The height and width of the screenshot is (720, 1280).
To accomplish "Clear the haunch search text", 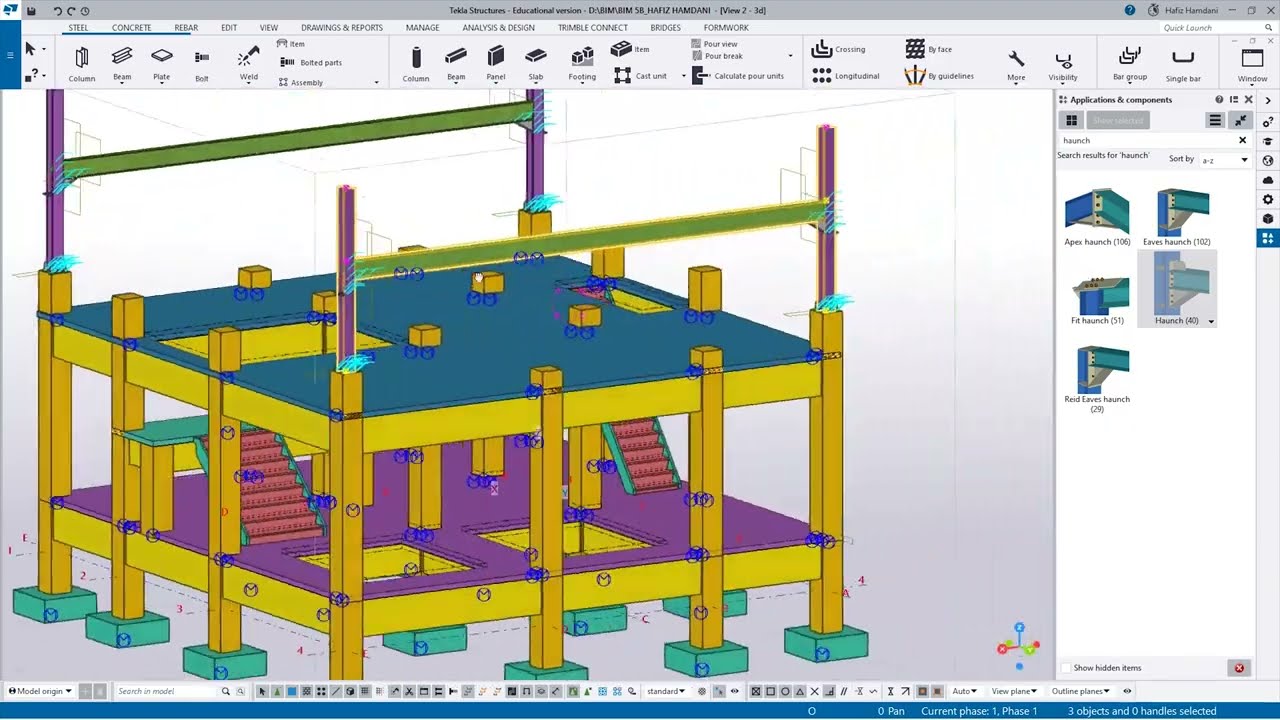I will coord(1243,140).
